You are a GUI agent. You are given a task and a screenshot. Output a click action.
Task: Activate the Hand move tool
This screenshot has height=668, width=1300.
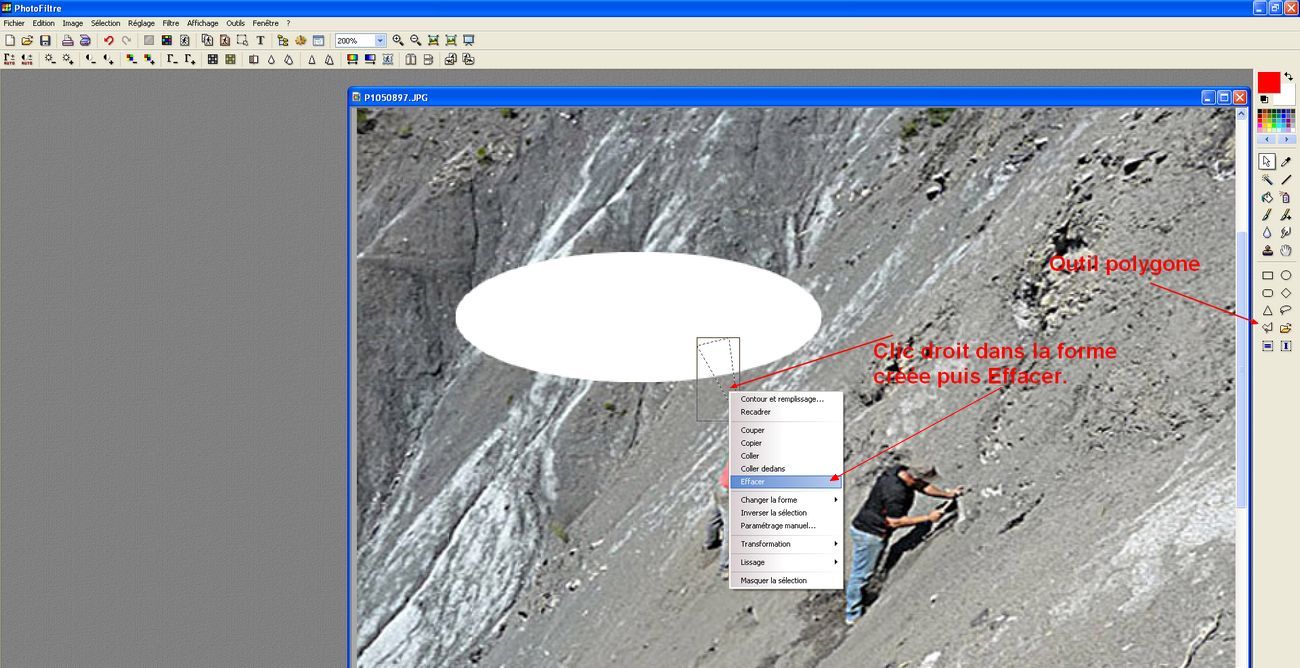tap(1286, 250)
